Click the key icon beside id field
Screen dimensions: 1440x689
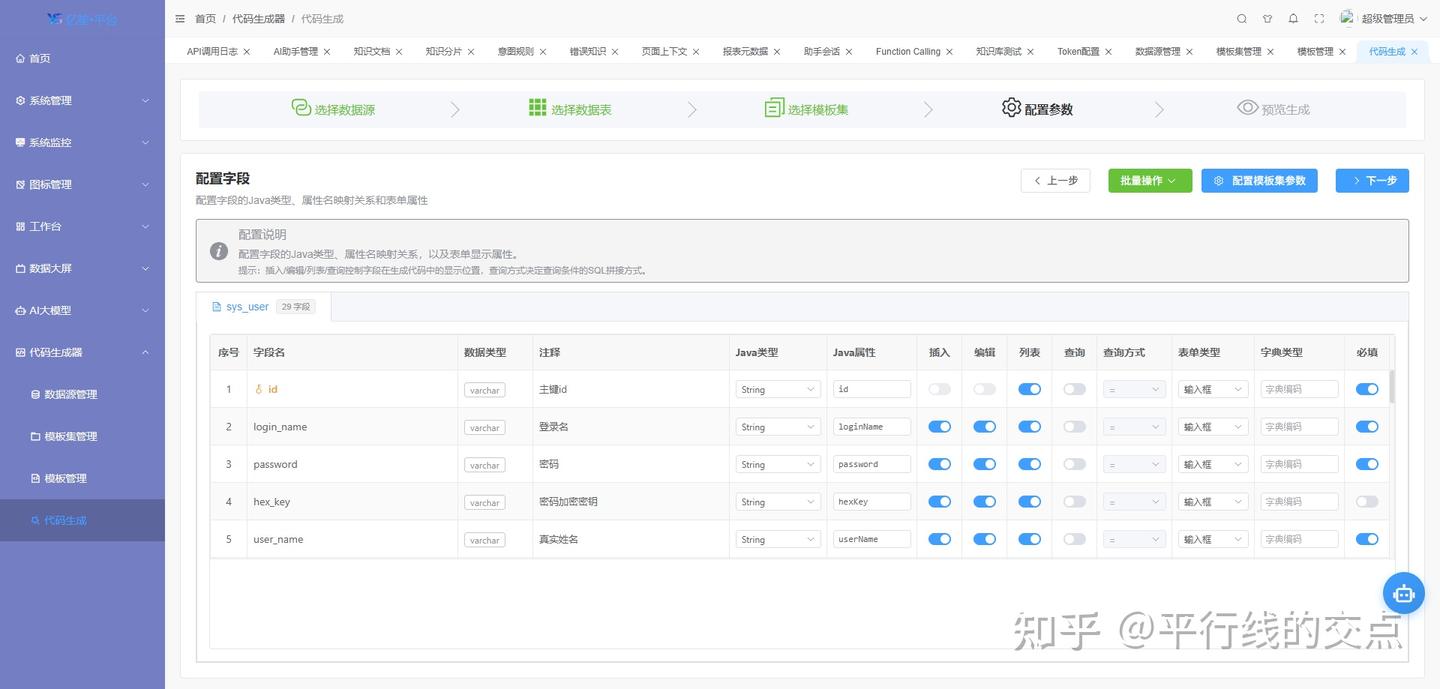[x=258, y=390]
